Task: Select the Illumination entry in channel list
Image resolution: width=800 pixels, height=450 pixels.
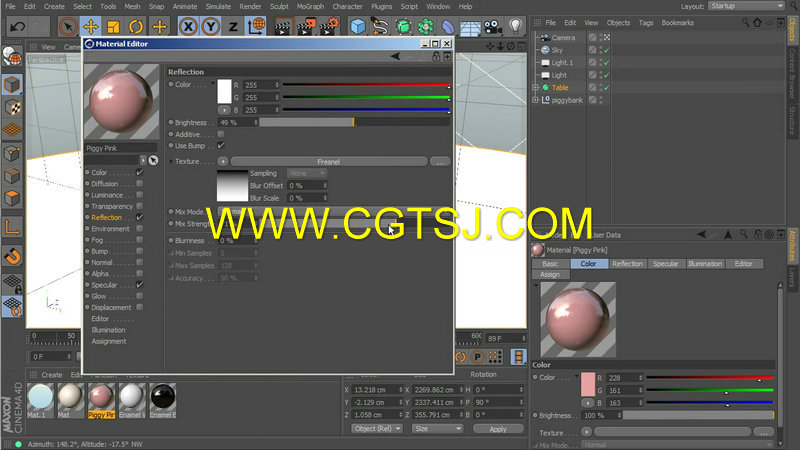Action: point(108,330)
